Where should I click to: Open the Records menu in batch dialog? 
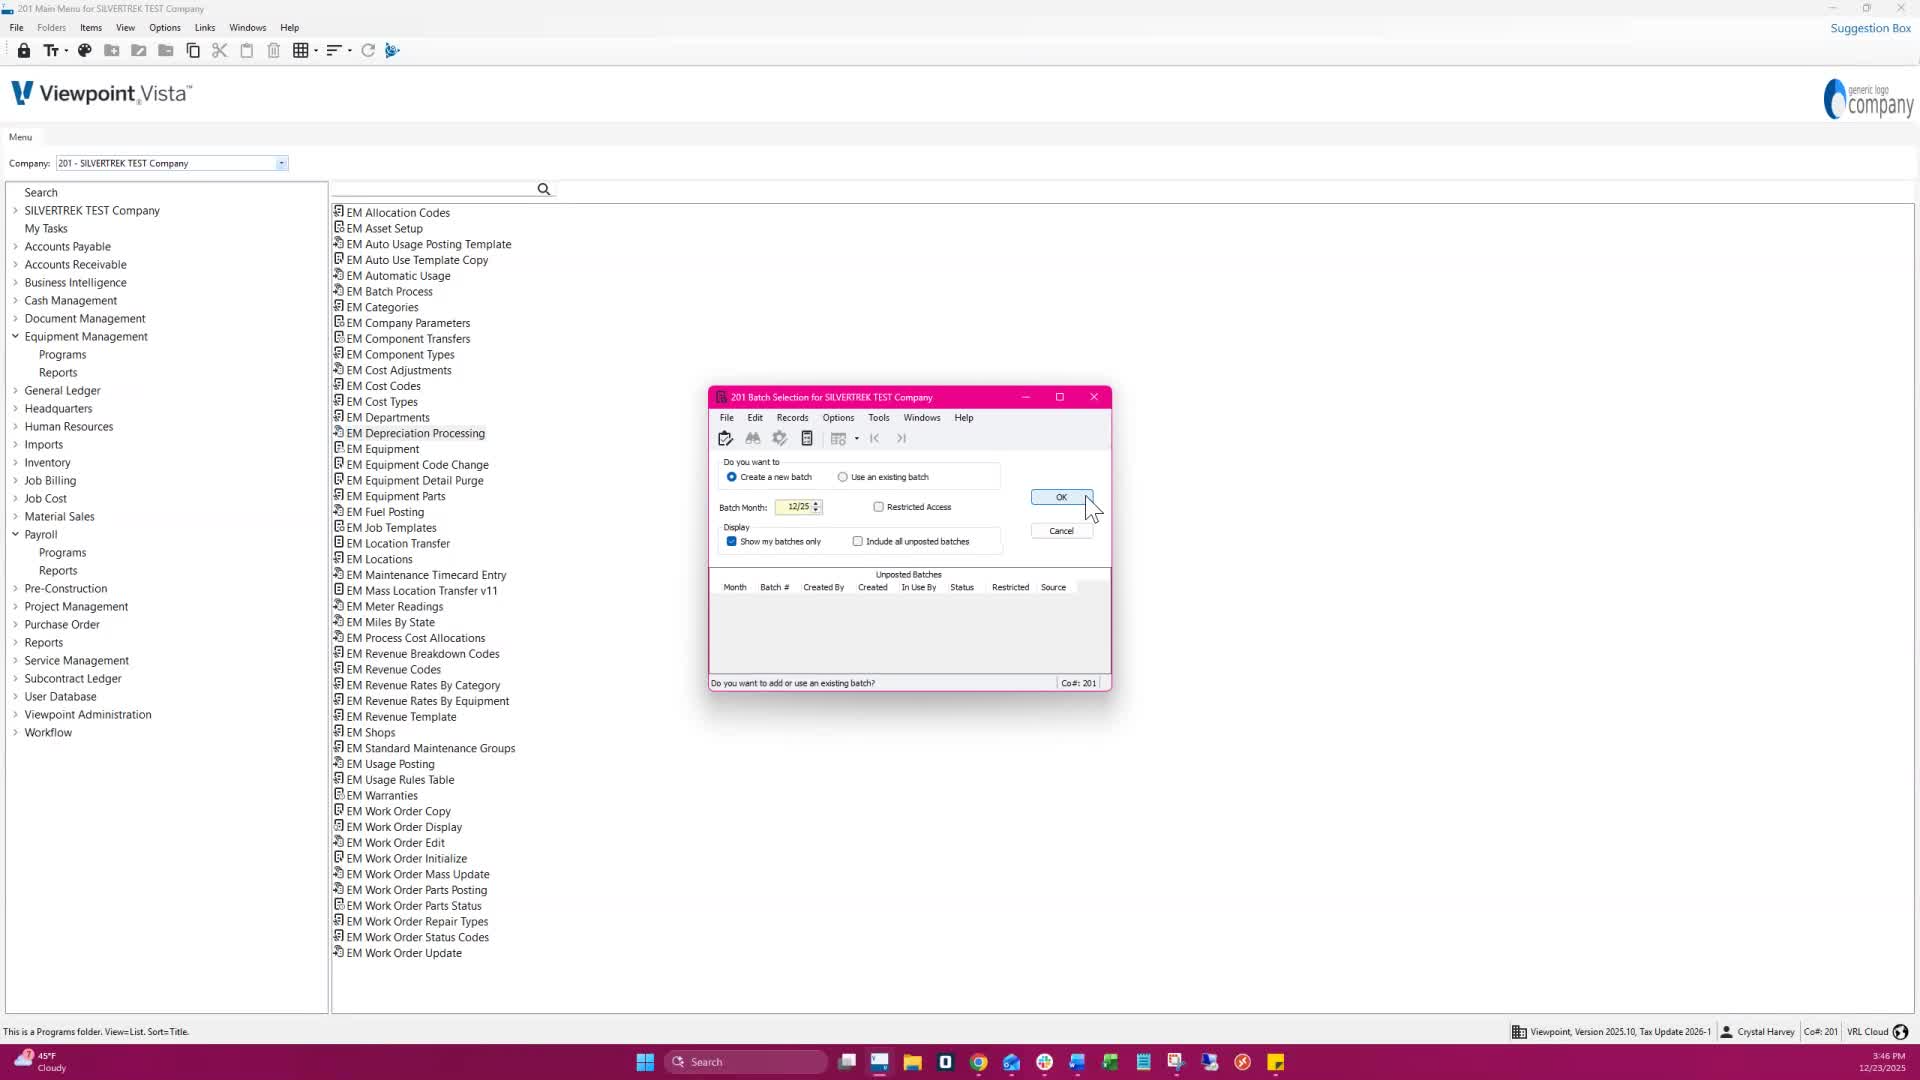(792, 418)
